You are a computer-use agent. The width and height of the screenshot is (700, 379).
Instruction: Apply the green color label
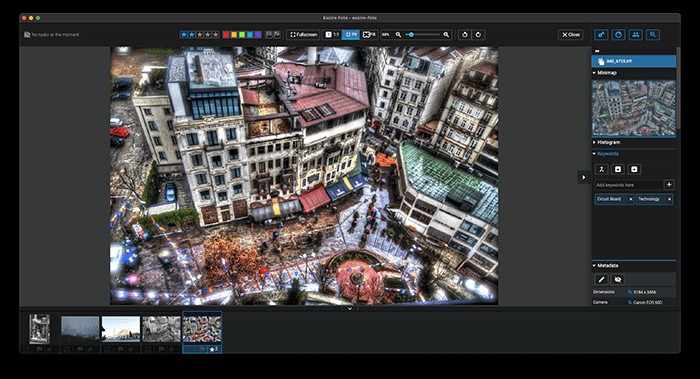tap(242, 35)
